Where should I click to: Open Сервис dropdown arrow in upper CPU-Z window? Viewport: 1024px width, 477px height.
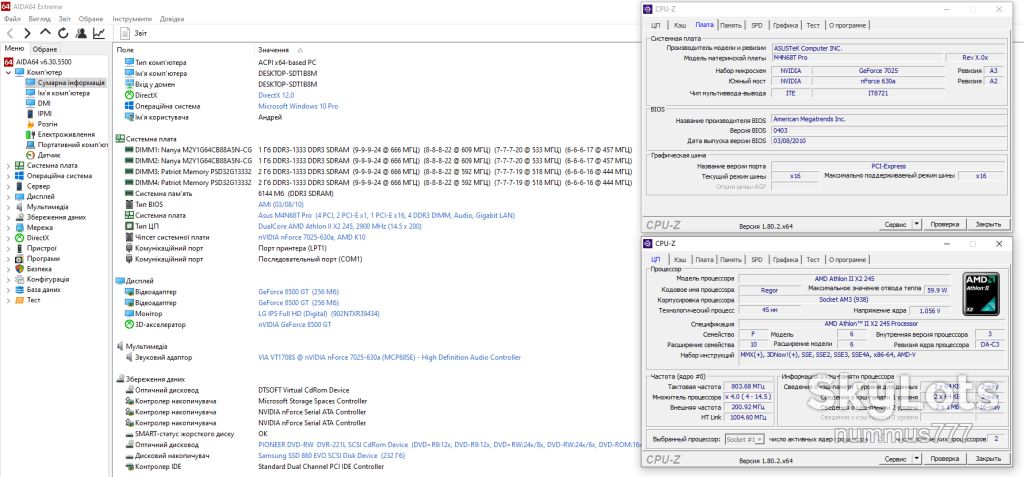click(916, 224)
